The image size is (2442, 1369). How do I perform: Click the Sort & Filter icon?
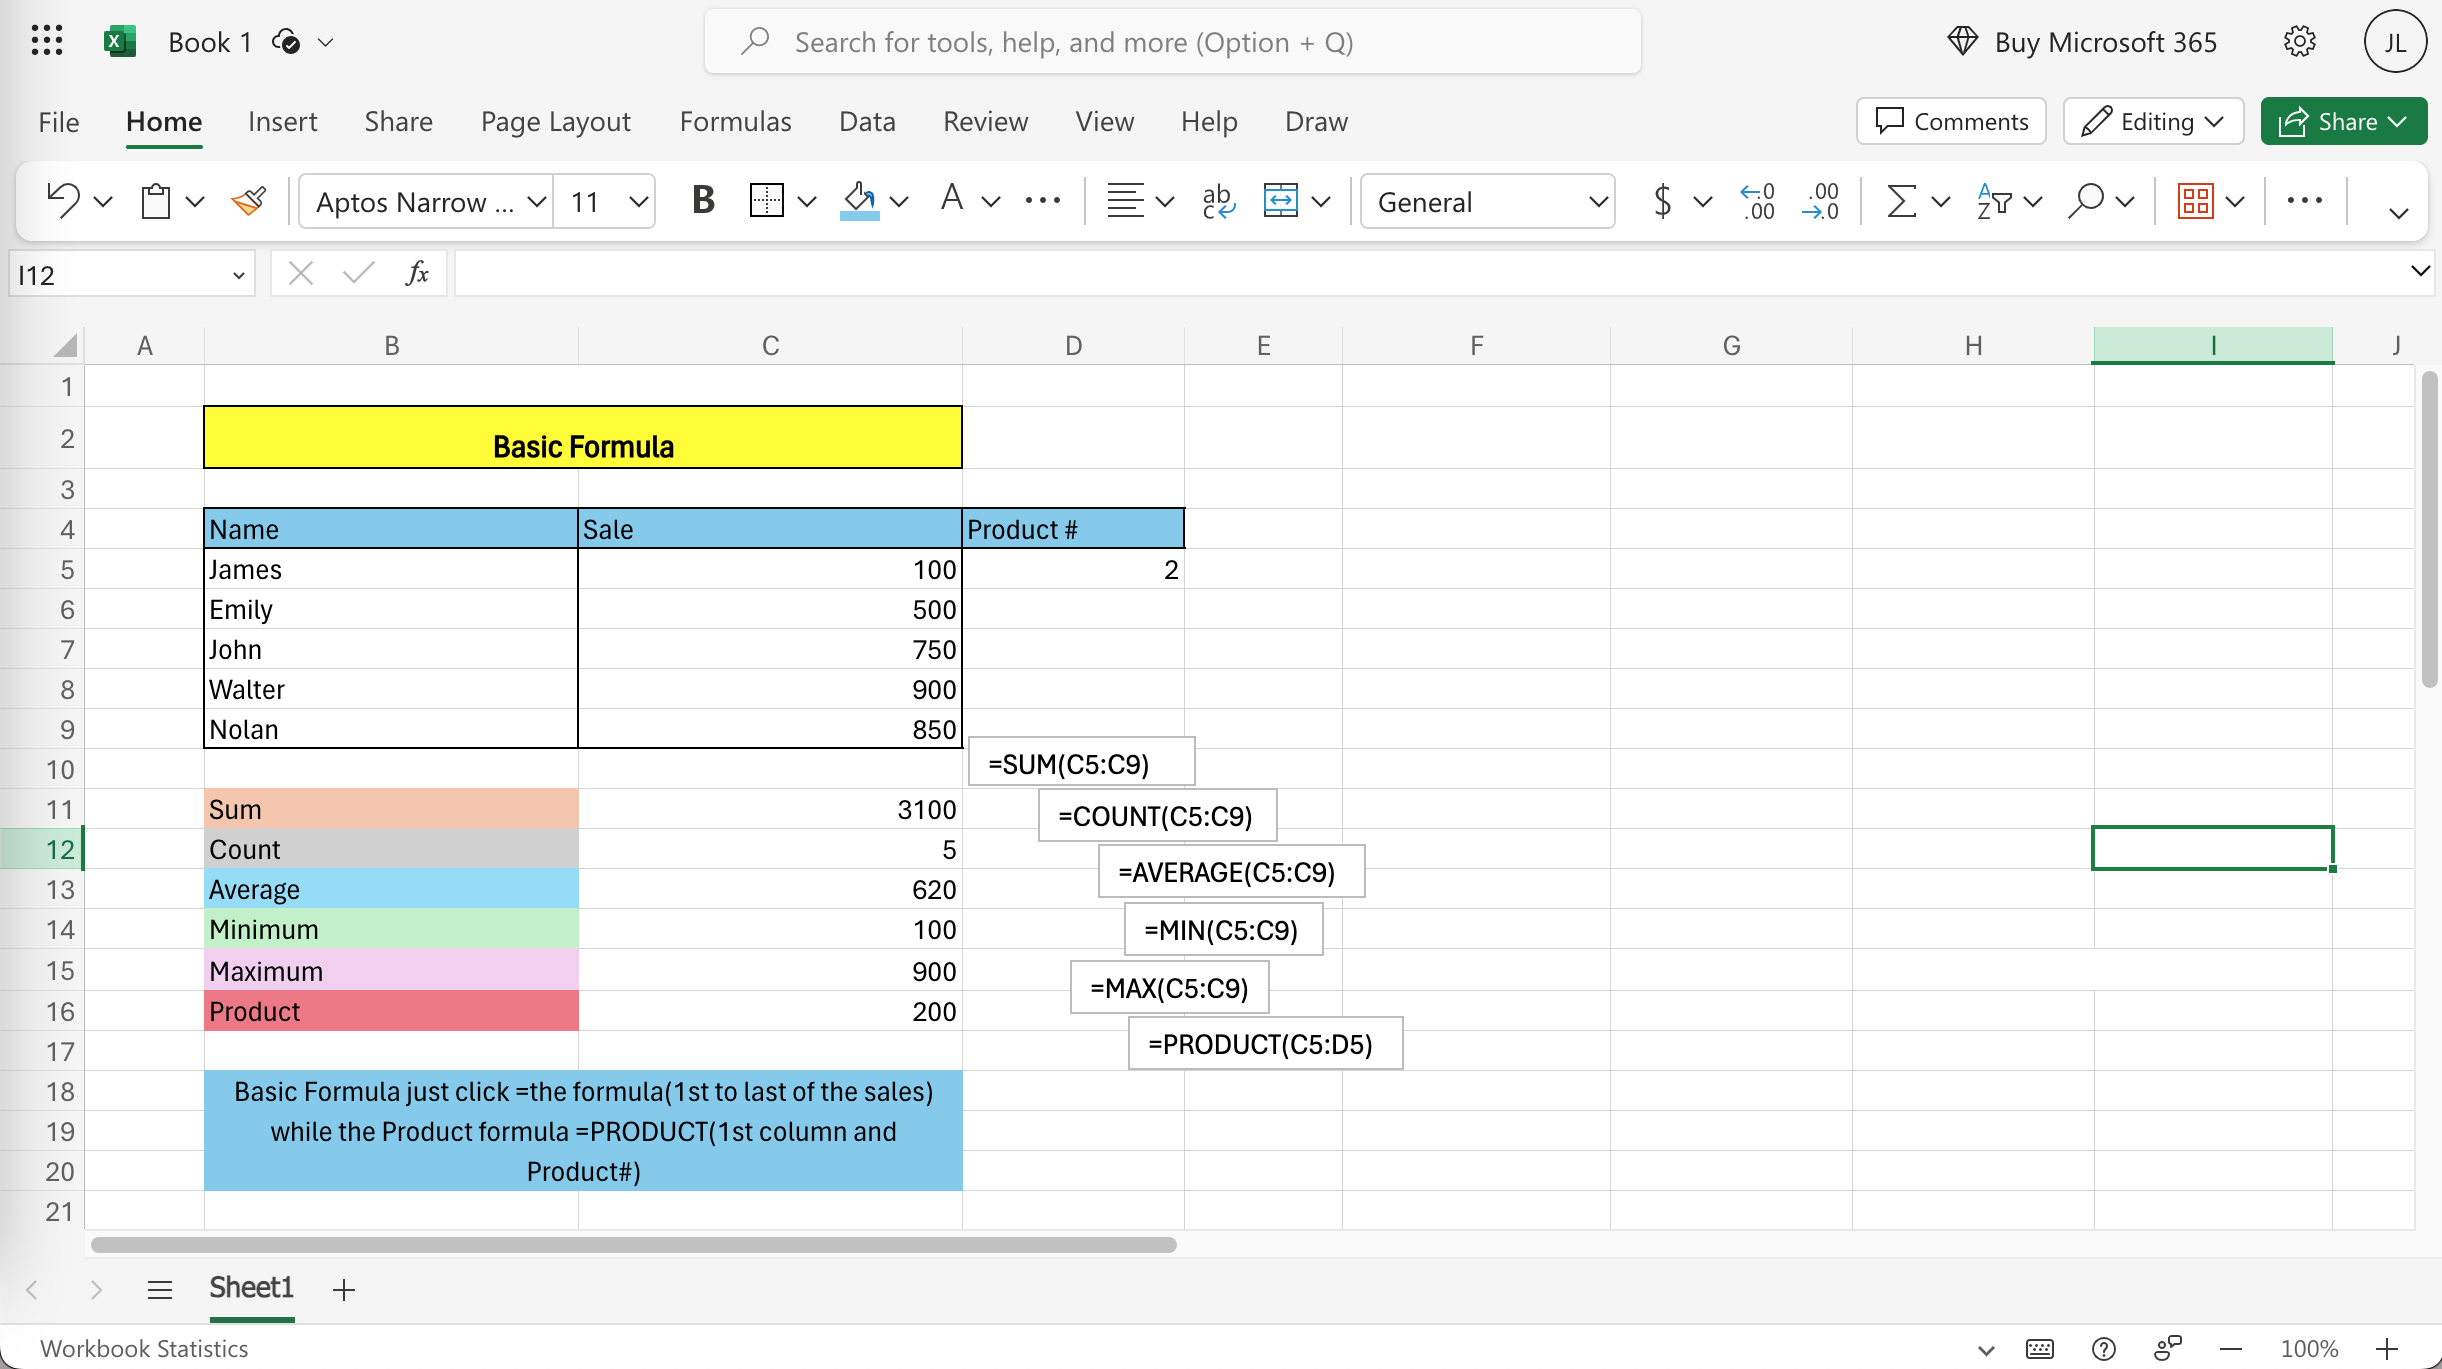pos(1994,201)
